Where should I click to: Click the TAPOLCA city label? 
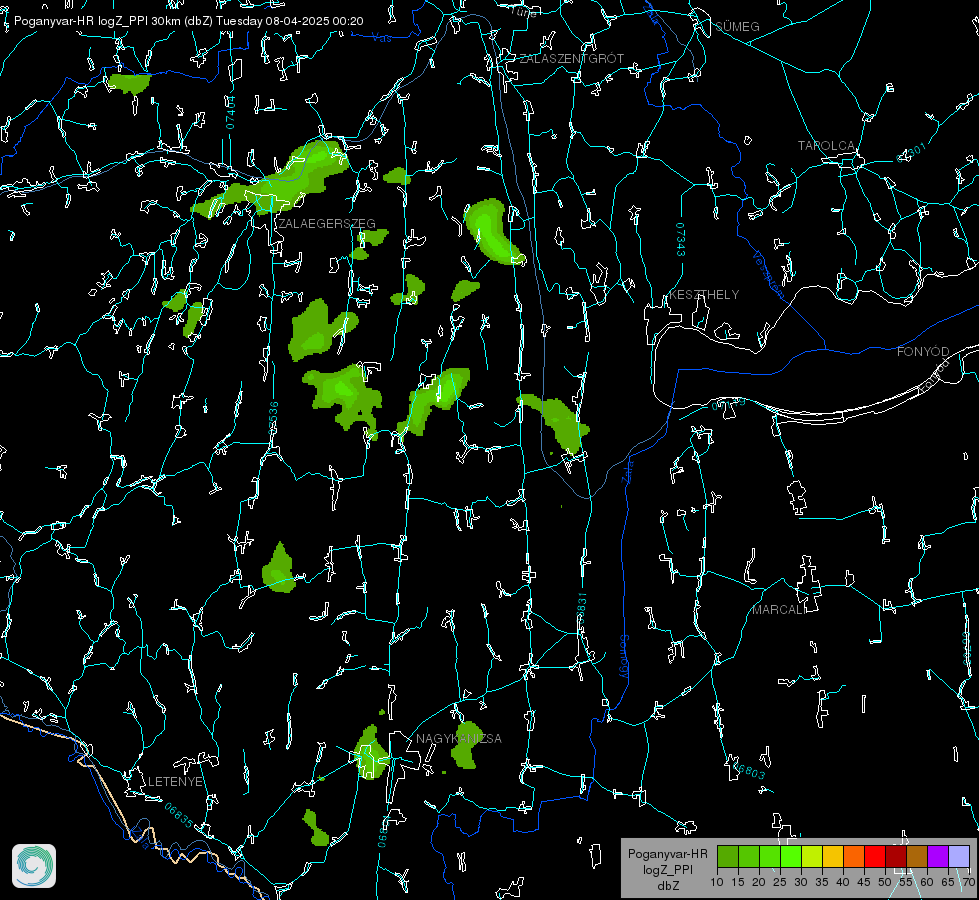tap(826, 146)
